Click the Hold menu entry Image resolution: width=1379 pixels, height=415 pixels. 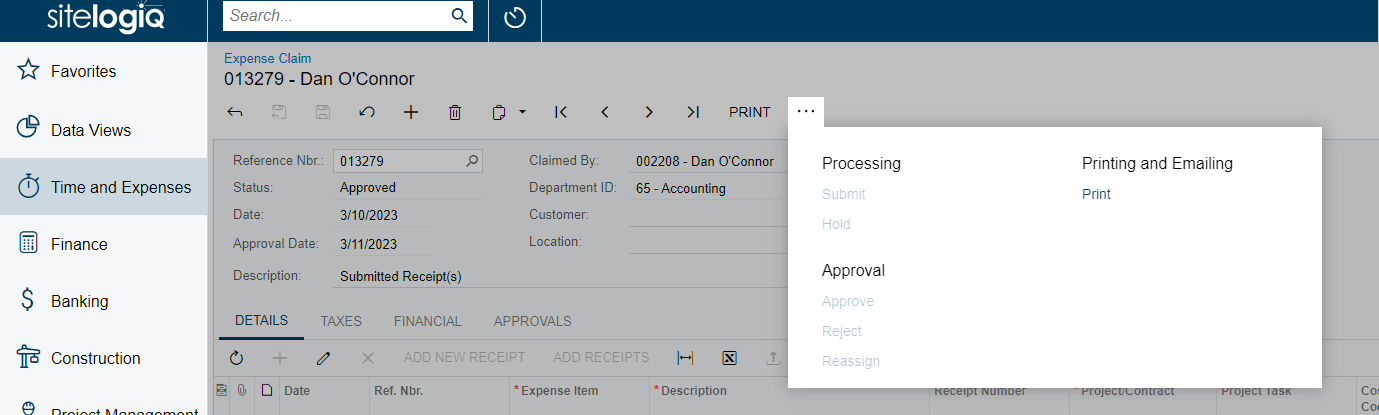pos(836,224)
